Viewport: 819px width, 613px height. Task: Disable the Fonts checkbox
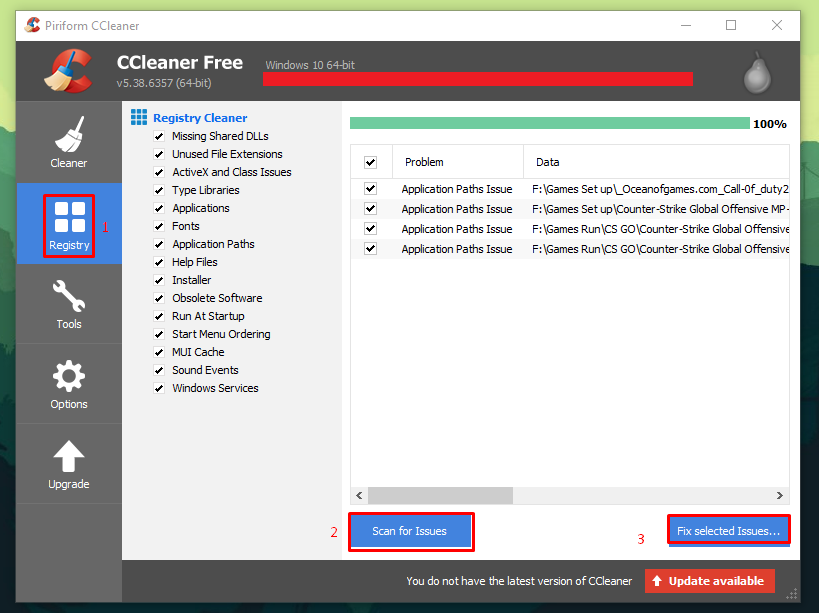pos(159,227)
